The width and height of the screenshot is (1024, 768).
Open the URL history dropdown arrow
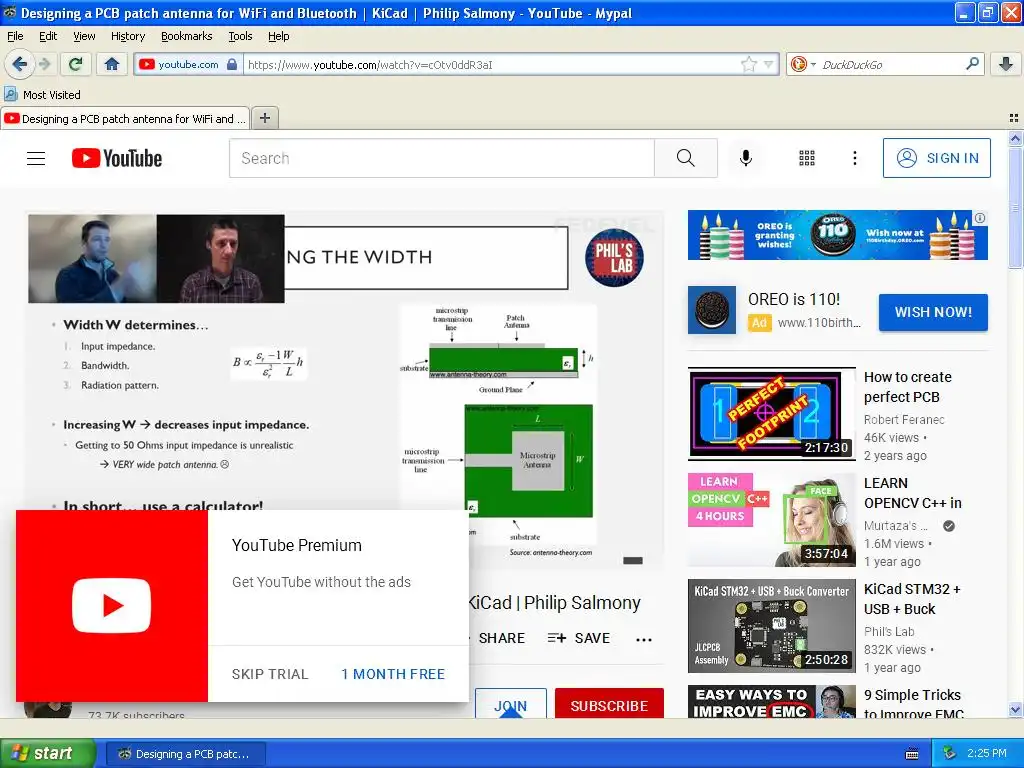(769, 65)
